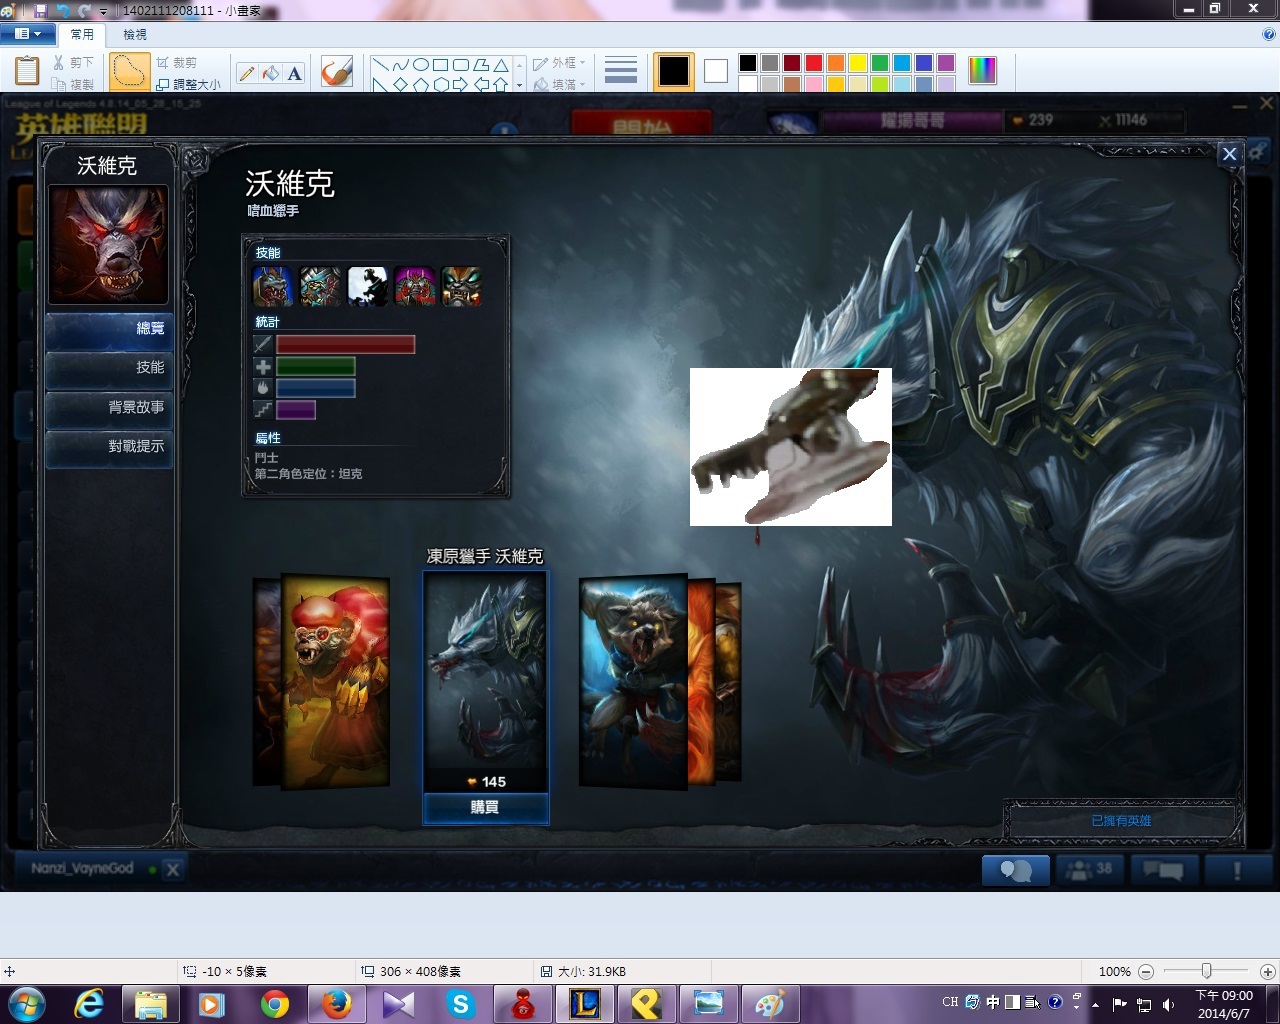Open 調整大小 resize dialog

coord(188,84)
